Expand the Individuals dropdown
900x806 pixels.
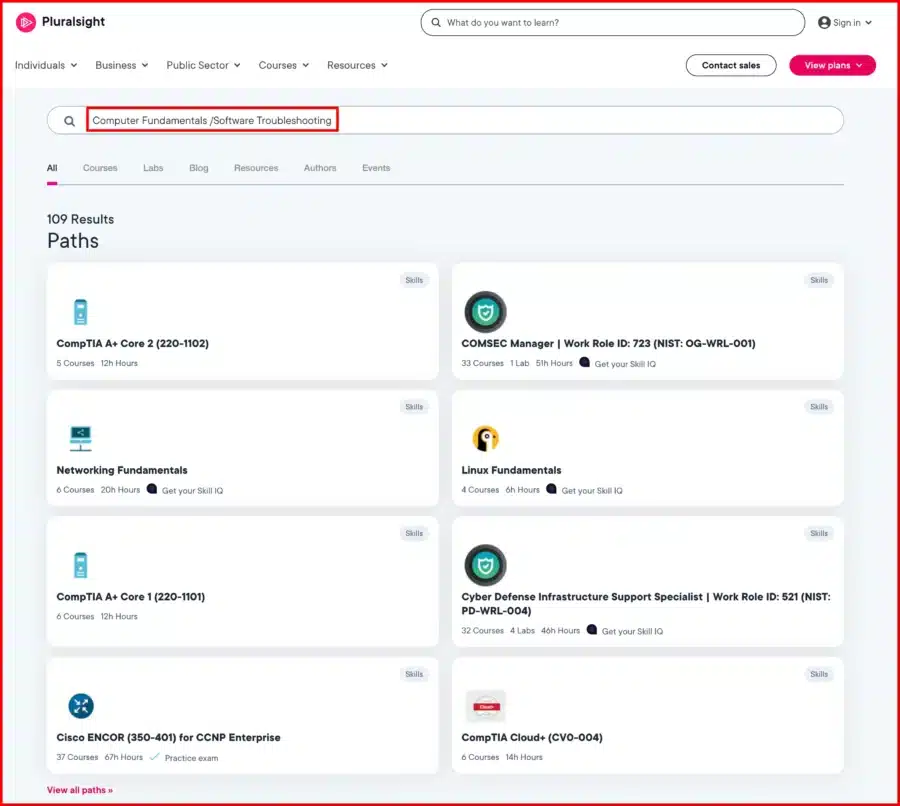(45, 64)
